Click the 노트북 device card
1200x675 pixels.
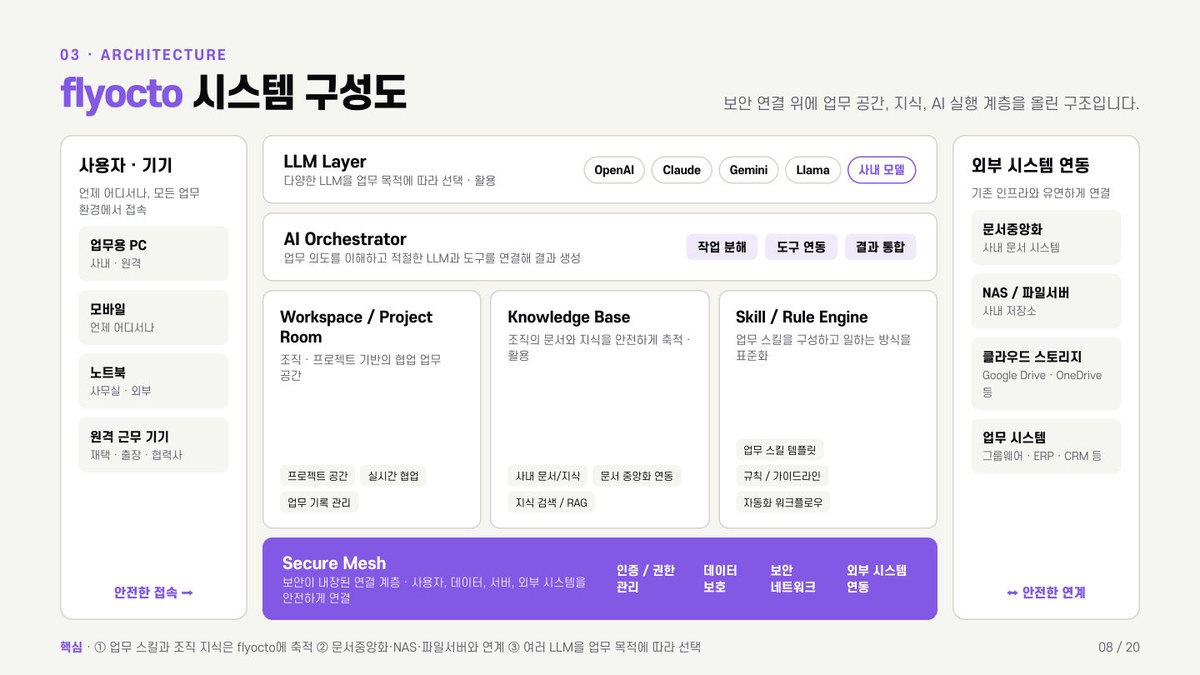pyautogui.click(x=153, y=381)
